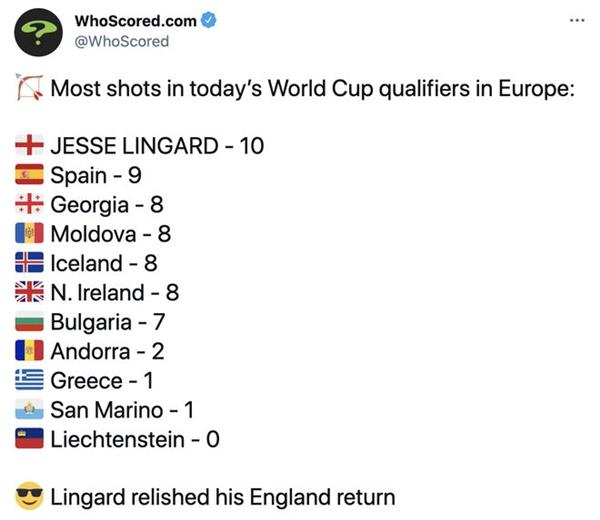Click the San Marino flag emoji

point(29,409)
